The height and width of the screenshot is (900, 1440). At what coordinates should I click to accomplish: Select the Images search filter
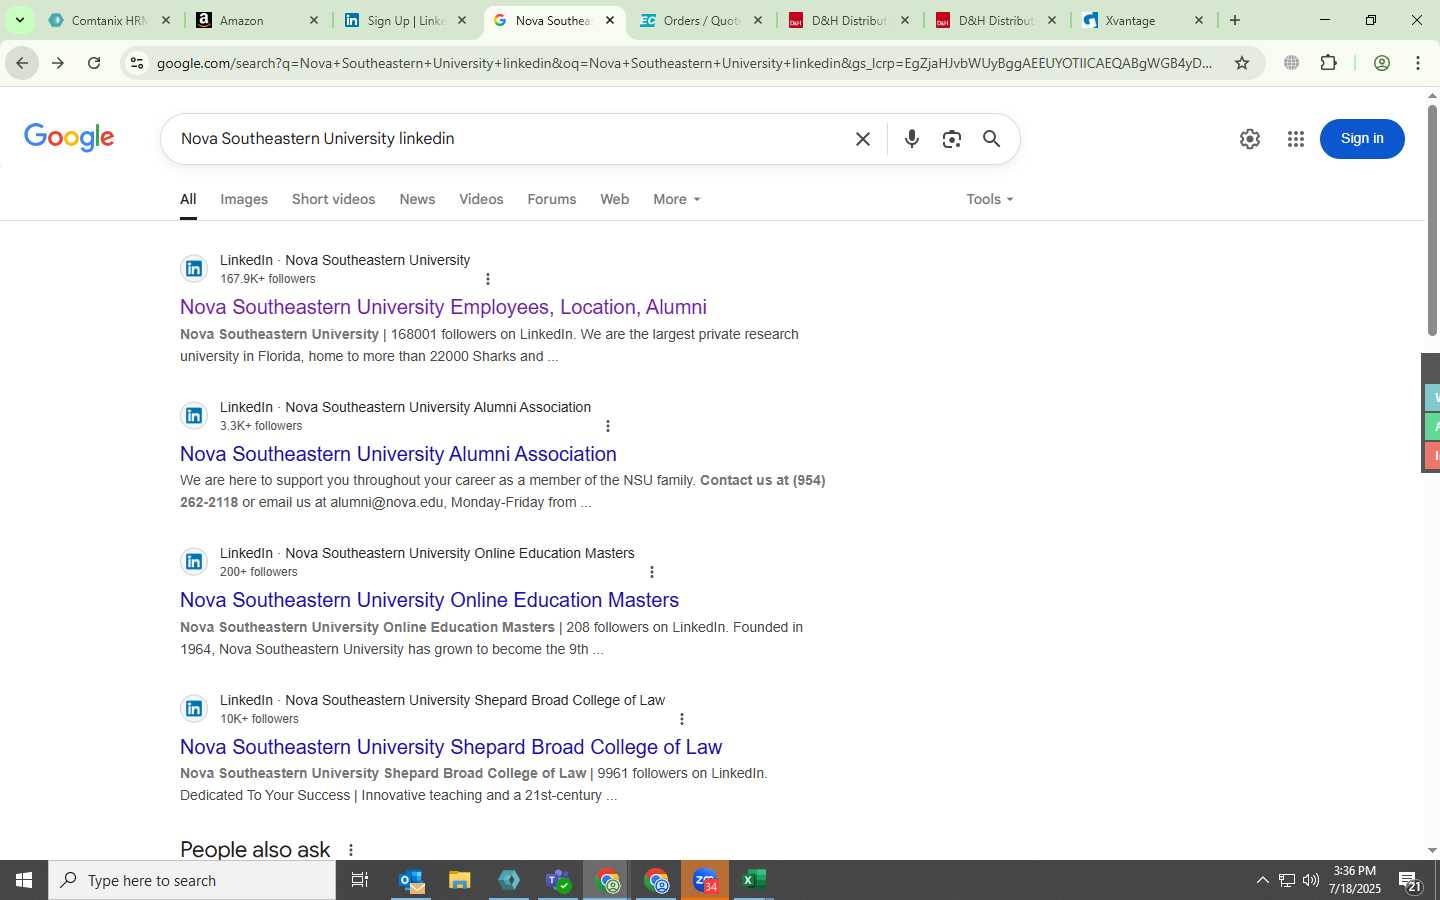pyautogui.click(x=244, y=199)
